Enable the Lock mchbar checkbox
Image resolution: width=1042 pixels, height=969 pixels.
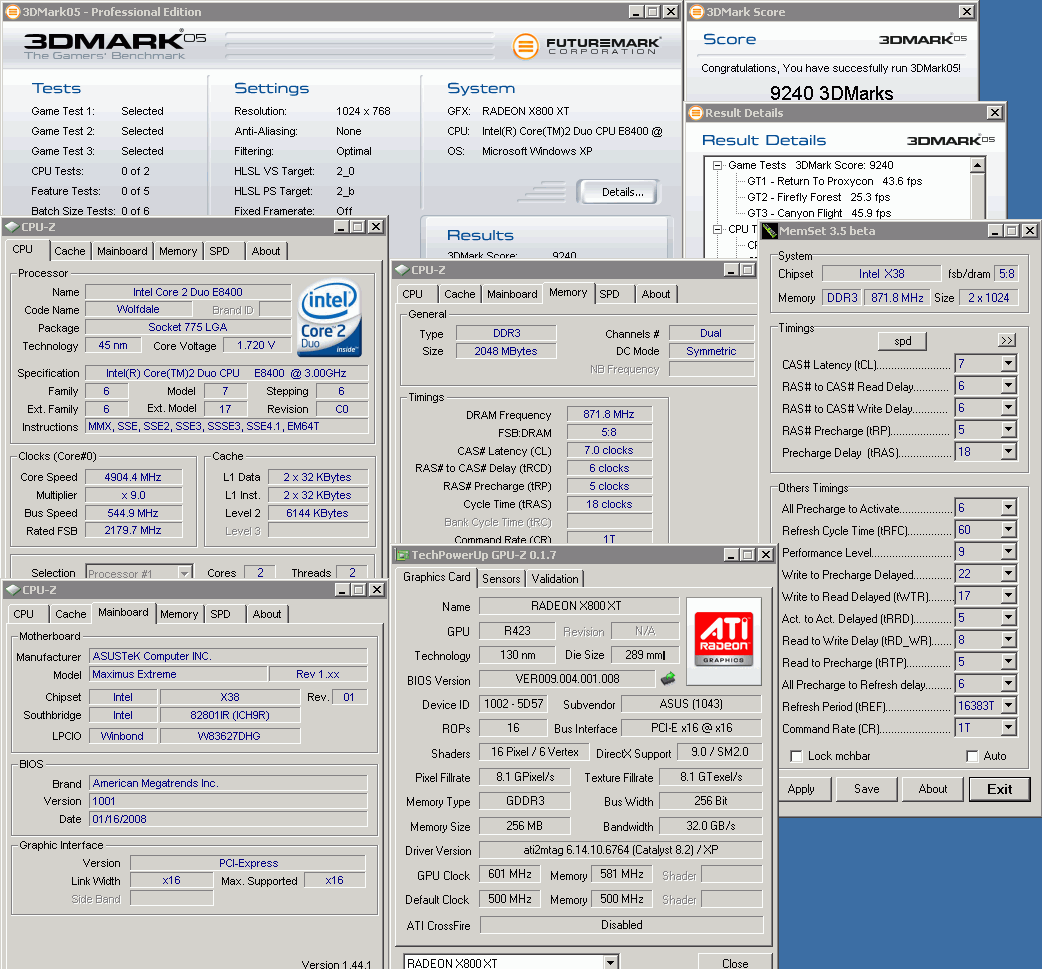pos(795,756)
